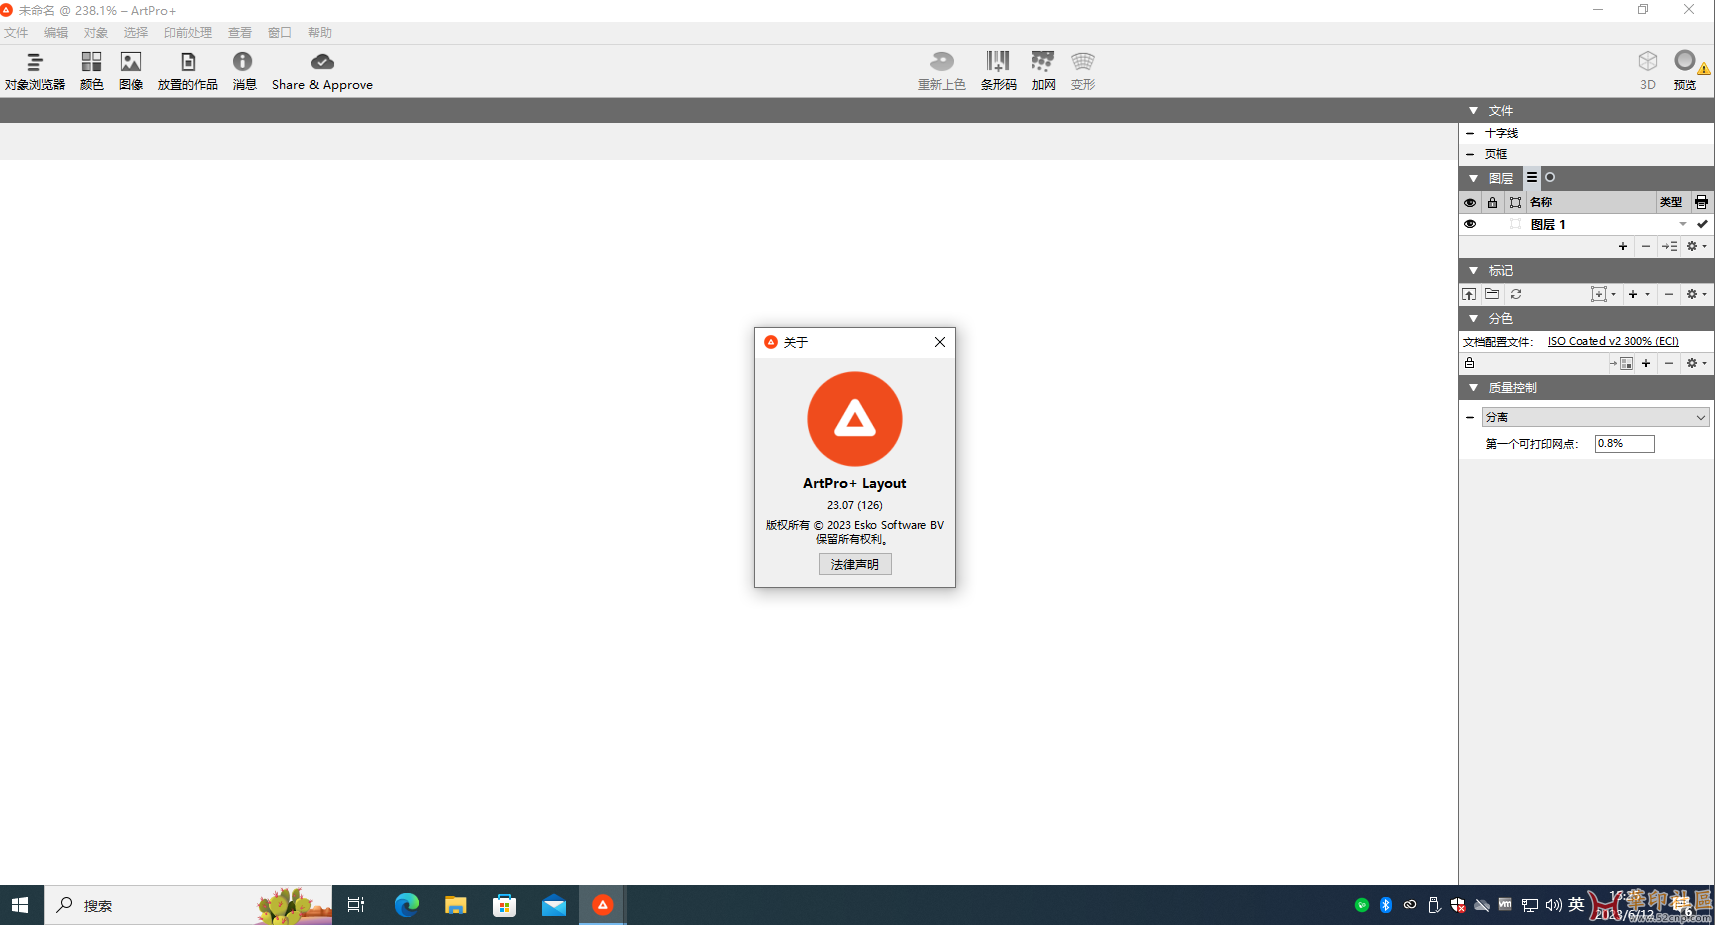Open the 对象浏览器 object browser
Screen dimensions: 1715x925
click(x=35, y=71)
